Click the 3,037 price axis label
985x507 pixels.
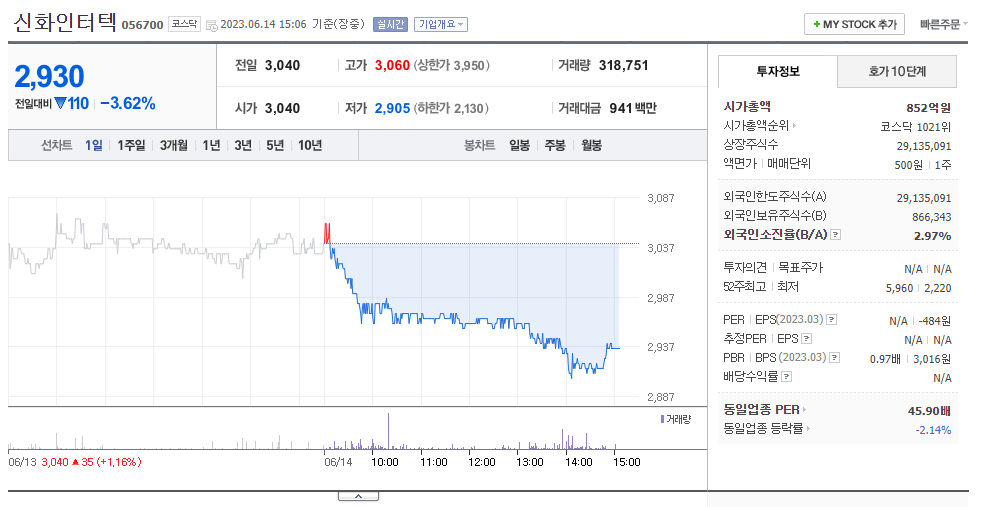pyautogui.click(x=661, y=248)
